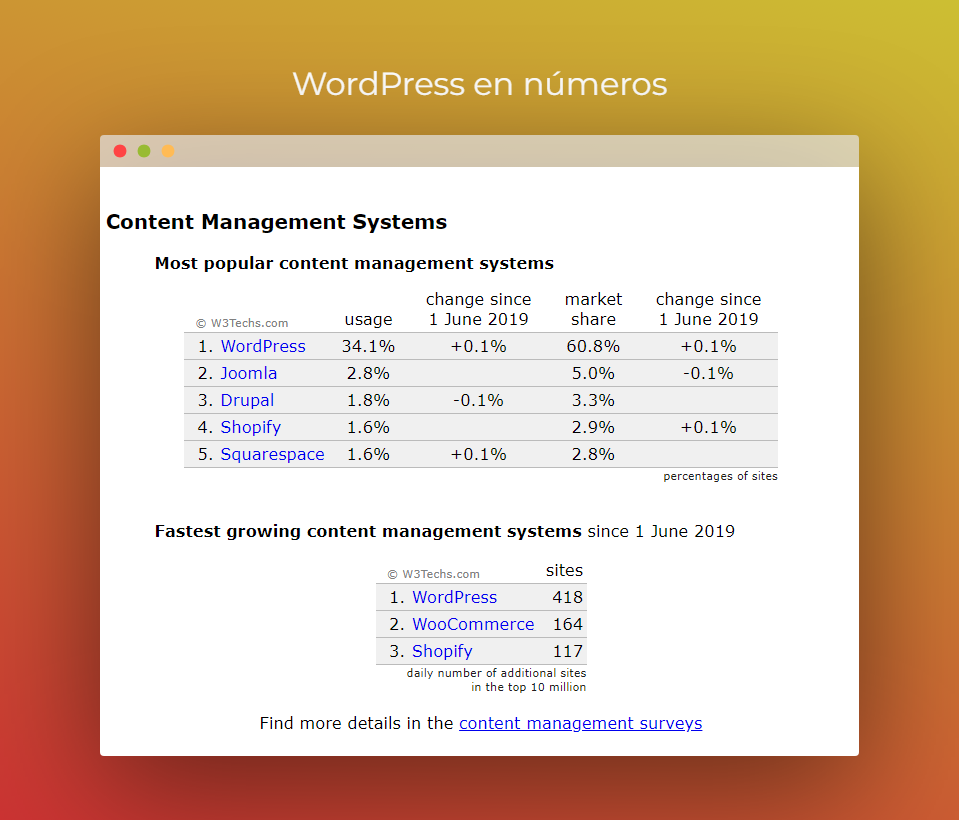This screenshot has height=820, width=959.
Task: Select the 164 sites value for WooCommerce
Action: coord(568,624)
